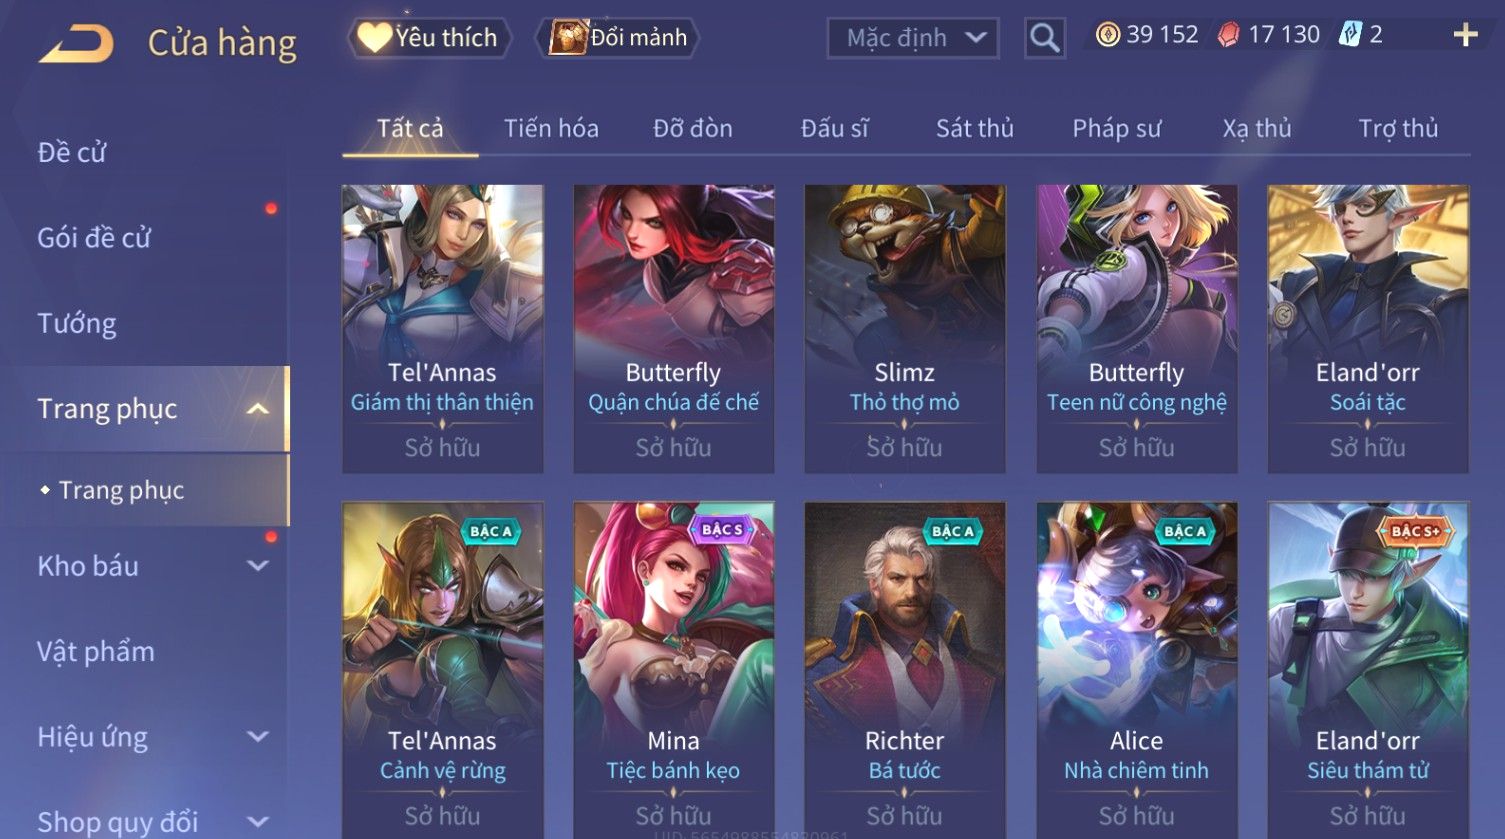Open search with the magnifier icon
Image resolution: width=1505 pixels, height=839 pixels.
pyautogui.click(x=1044, y=38)
